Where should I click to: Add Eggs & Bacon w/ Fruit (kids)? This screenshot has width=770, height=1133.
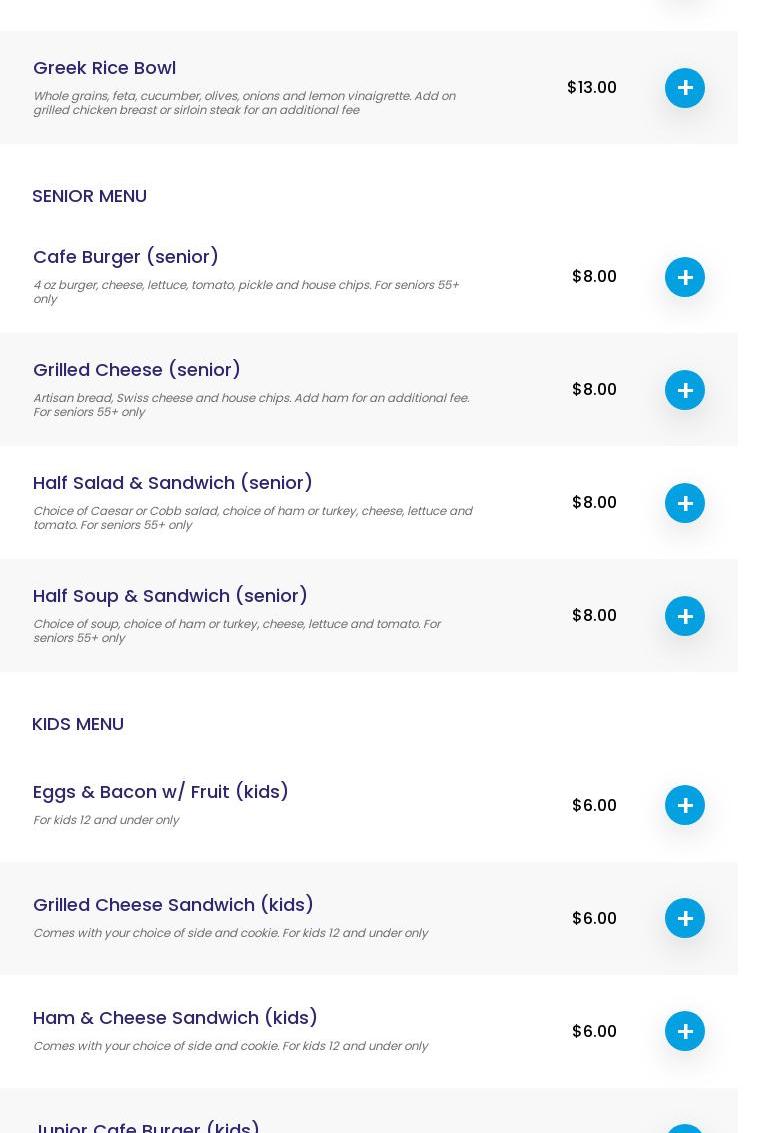(685, 805)
